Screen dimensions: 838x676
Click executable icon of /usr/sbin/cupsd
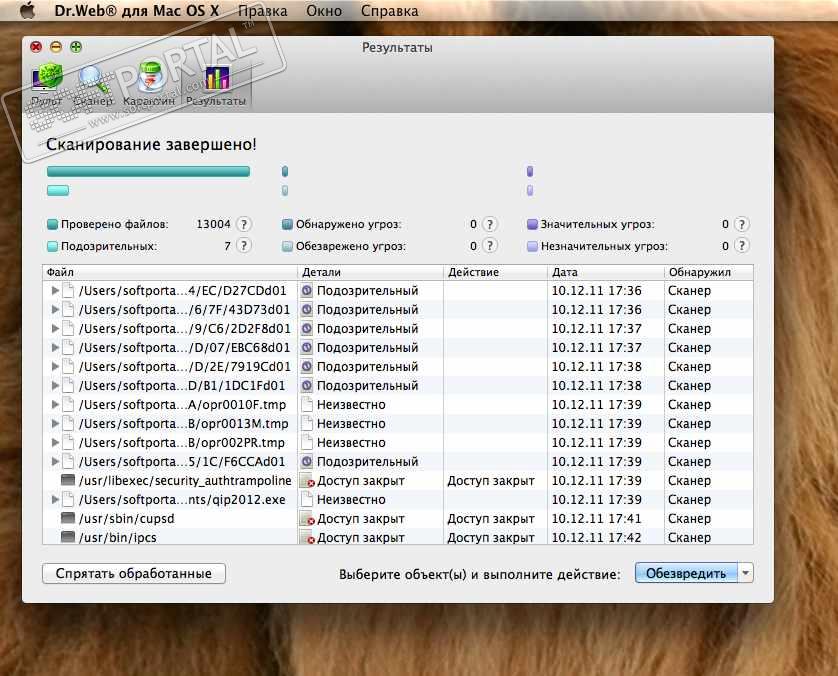pyautogui.click(x=68, y=518)
